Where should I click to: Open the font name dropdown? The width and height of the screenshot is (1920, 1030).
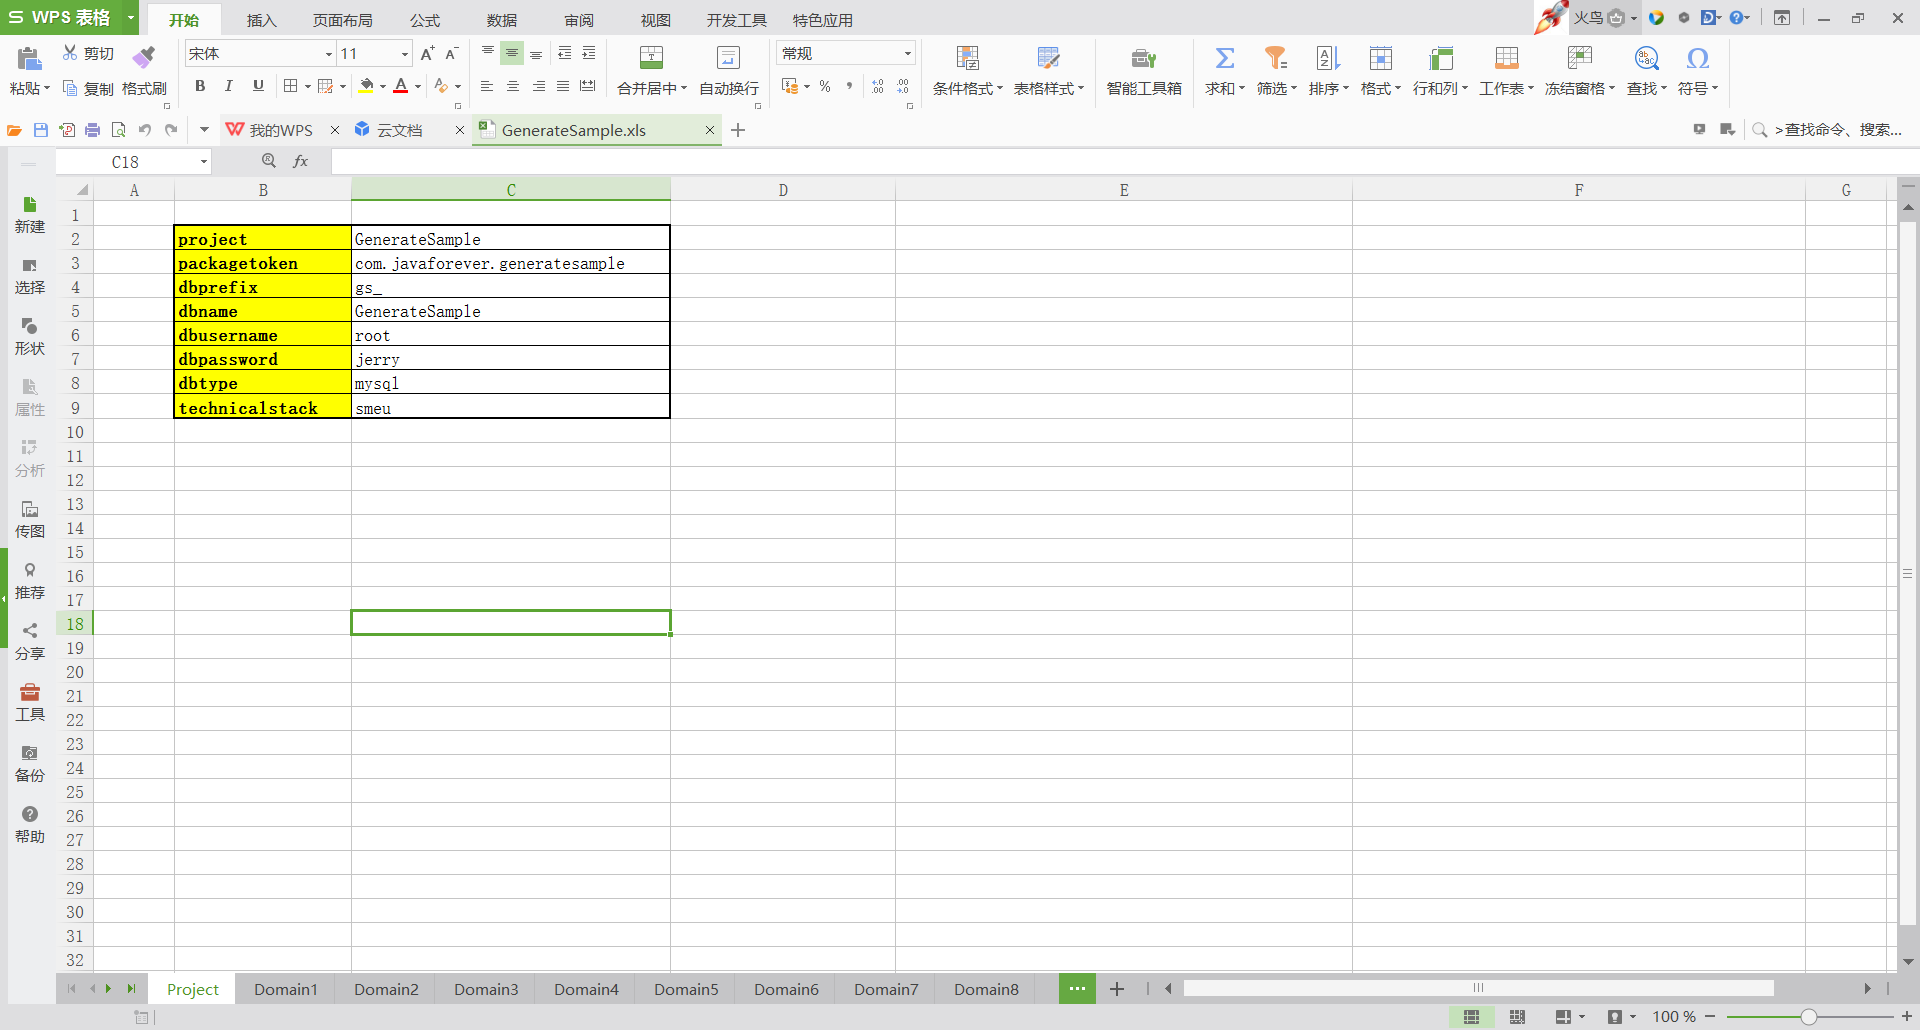pyautogui.click(x=328, y=54)
